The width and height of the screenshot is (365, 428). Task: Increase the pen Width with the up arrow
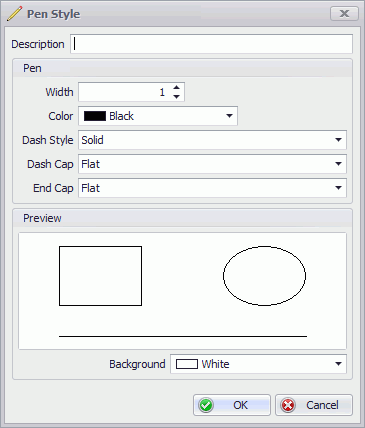177,88
